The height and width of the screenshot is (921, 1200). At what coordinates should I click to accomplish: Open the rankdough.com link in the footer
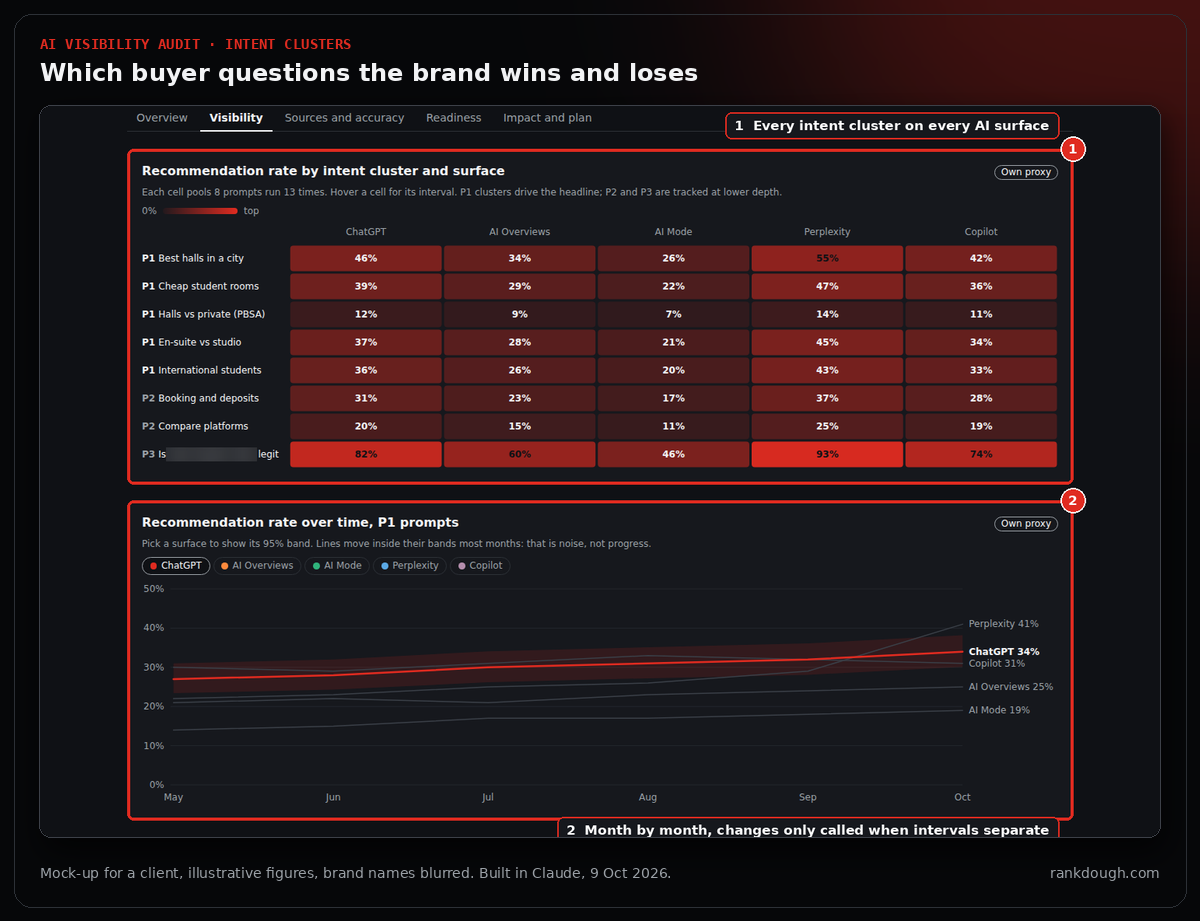click(1104, 873)
